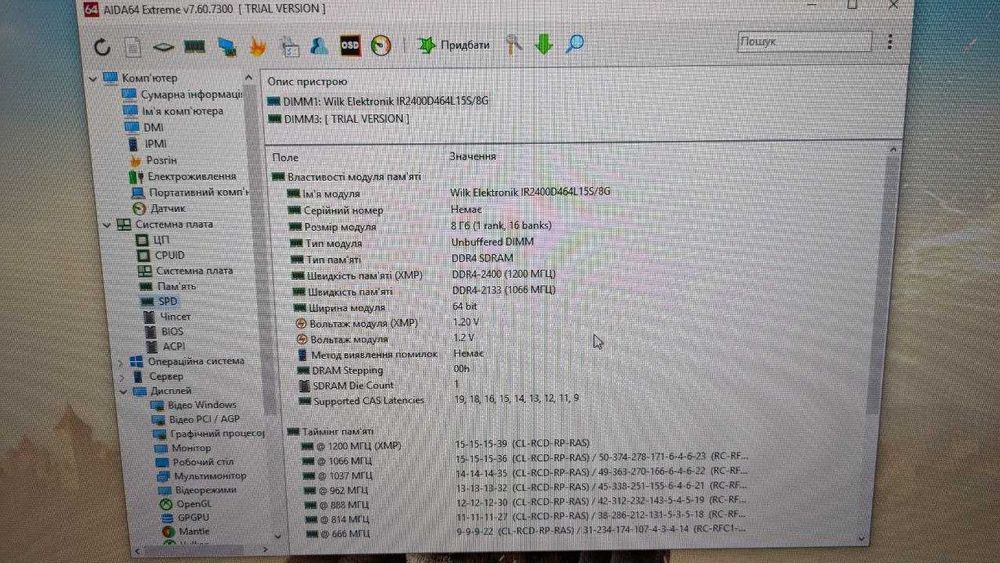Screen dimensions: 1000x563
Task: Collapse the Комп'ютер tree node
Action: [94, 79]
